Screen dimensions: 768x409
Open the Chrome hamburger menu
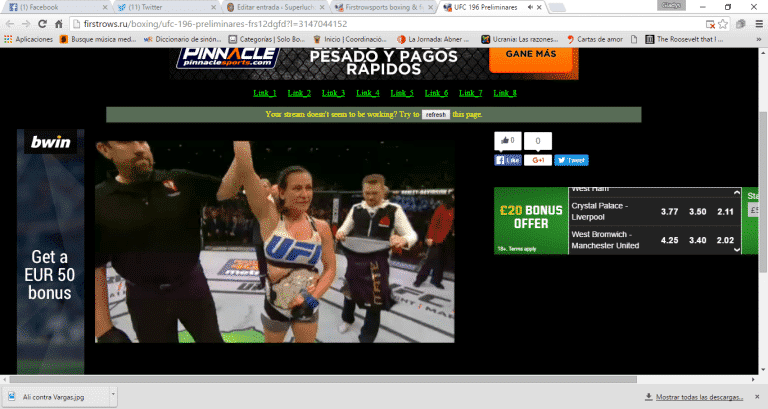759,24
